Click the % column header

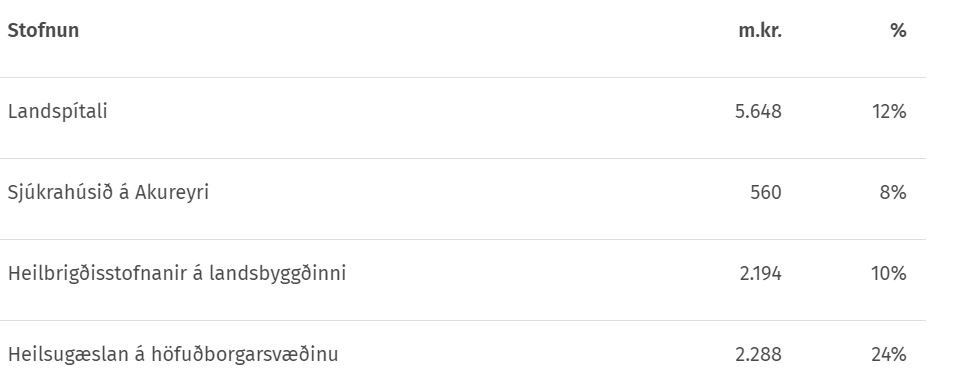coord(898,30)
